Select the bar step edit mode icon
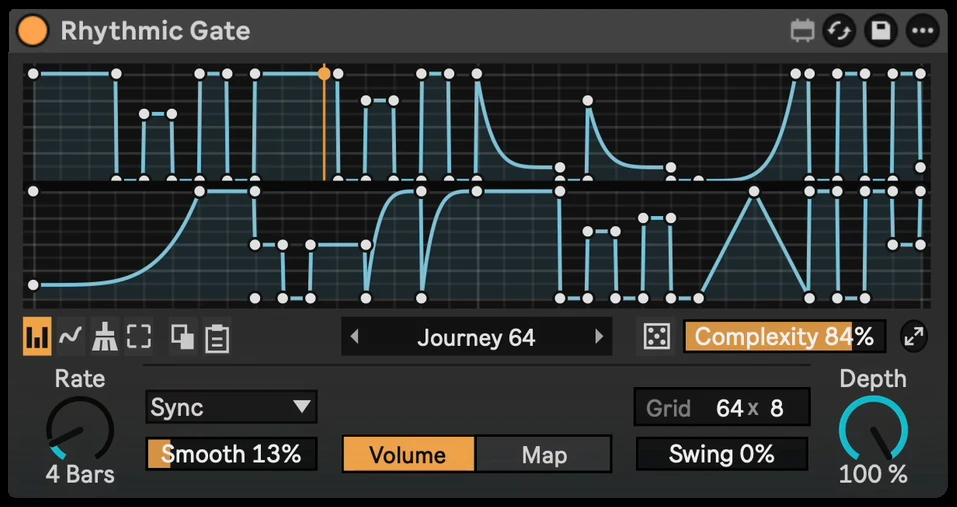957x507 pixels. point(37,337)
